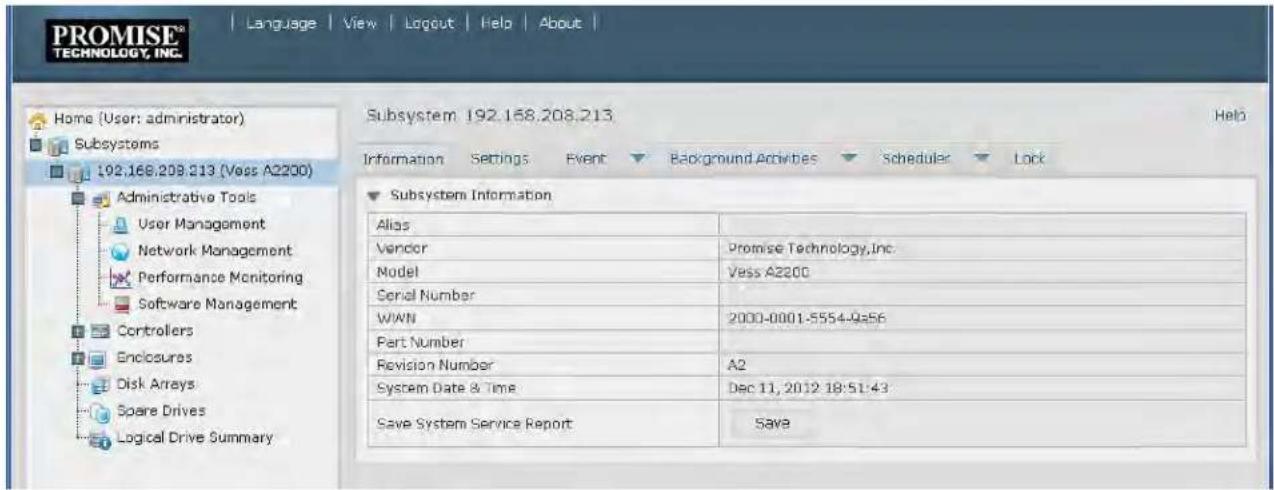1274x490 pixels.
Task: Open the Scheduler tab
Action: (916, 159)
